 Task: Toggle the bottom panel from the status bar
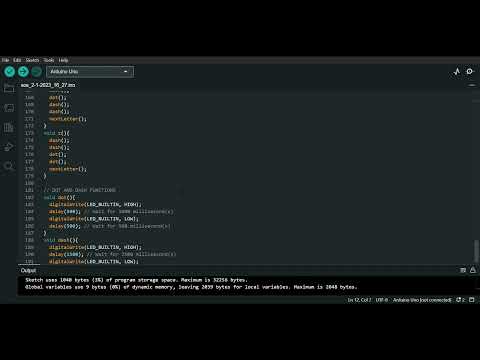click(x=472, y=300)
